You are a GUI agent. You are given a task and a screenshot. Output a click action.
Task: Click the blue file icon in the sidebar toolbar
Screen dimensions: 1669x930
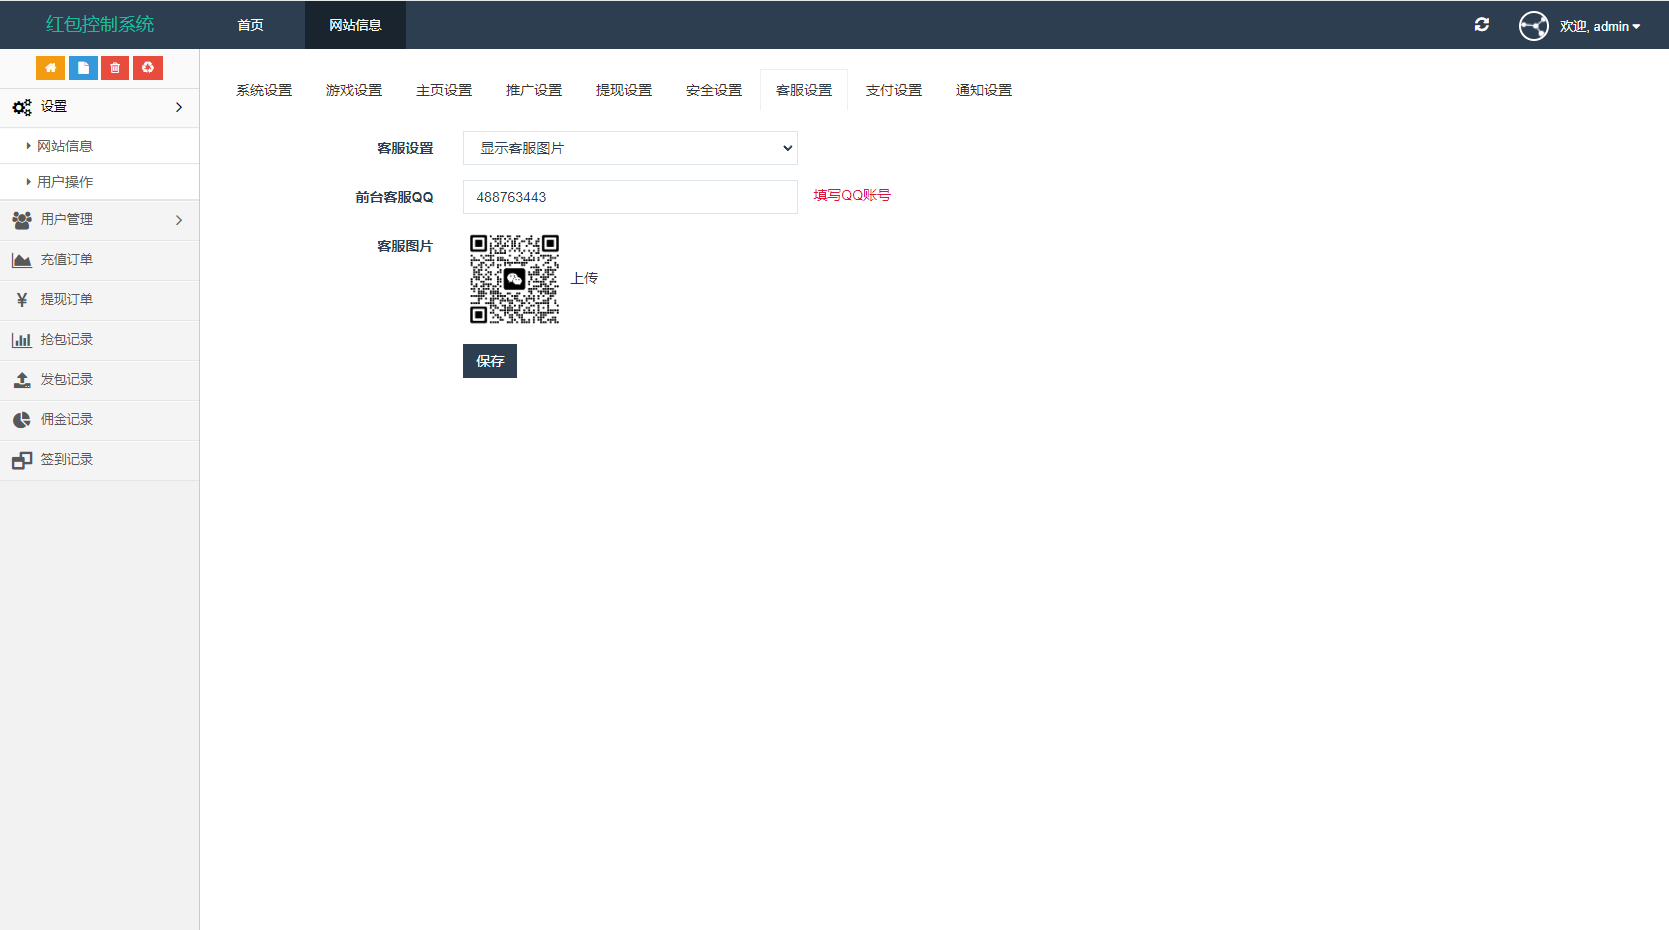tap(82, 67)
